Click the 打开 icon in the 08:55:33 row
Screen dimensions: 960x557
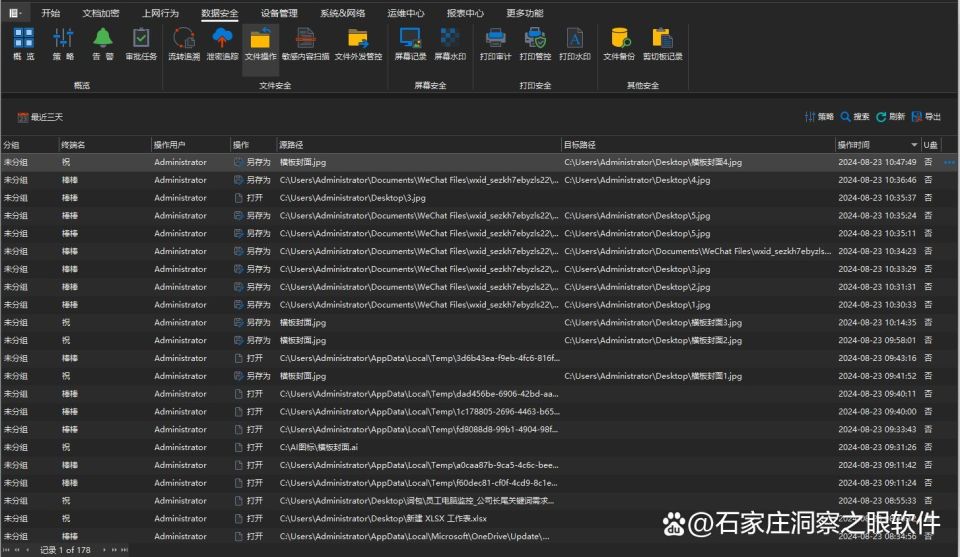tap(239, 500)
